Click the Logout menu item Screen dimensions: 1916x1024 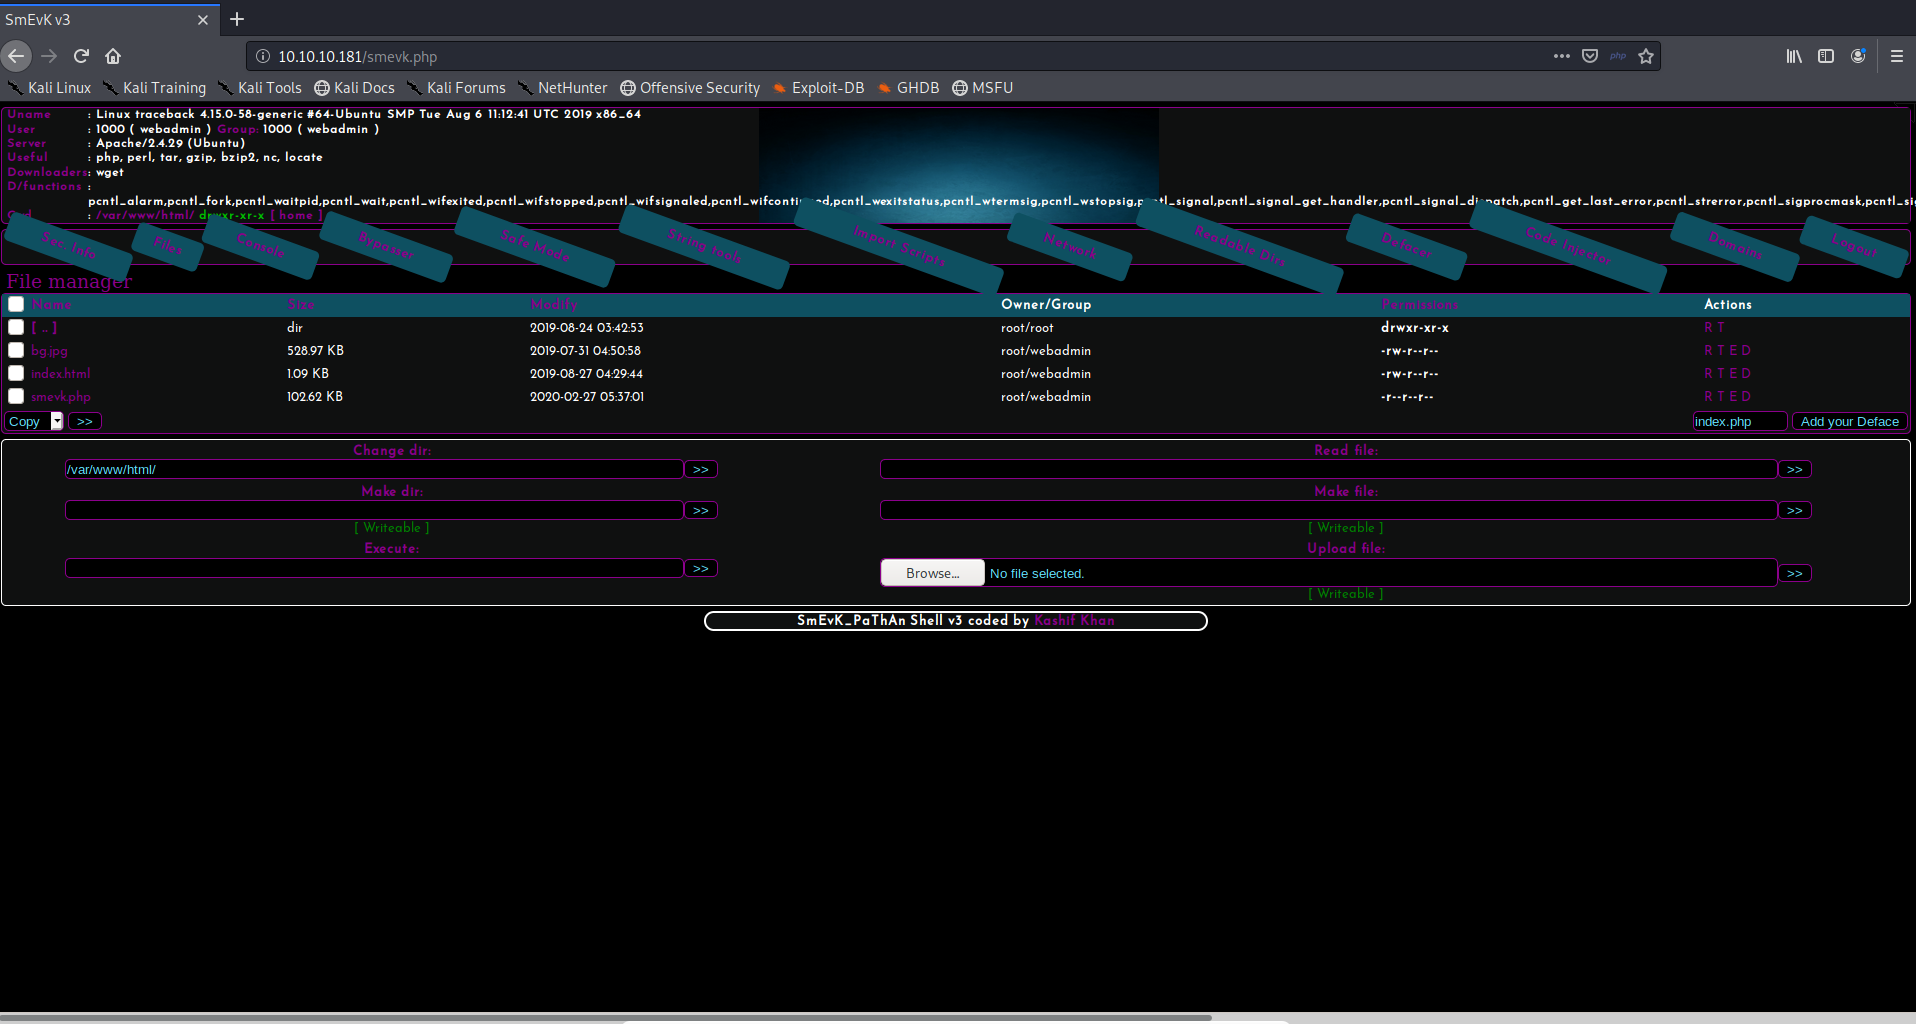(1853, 246)
